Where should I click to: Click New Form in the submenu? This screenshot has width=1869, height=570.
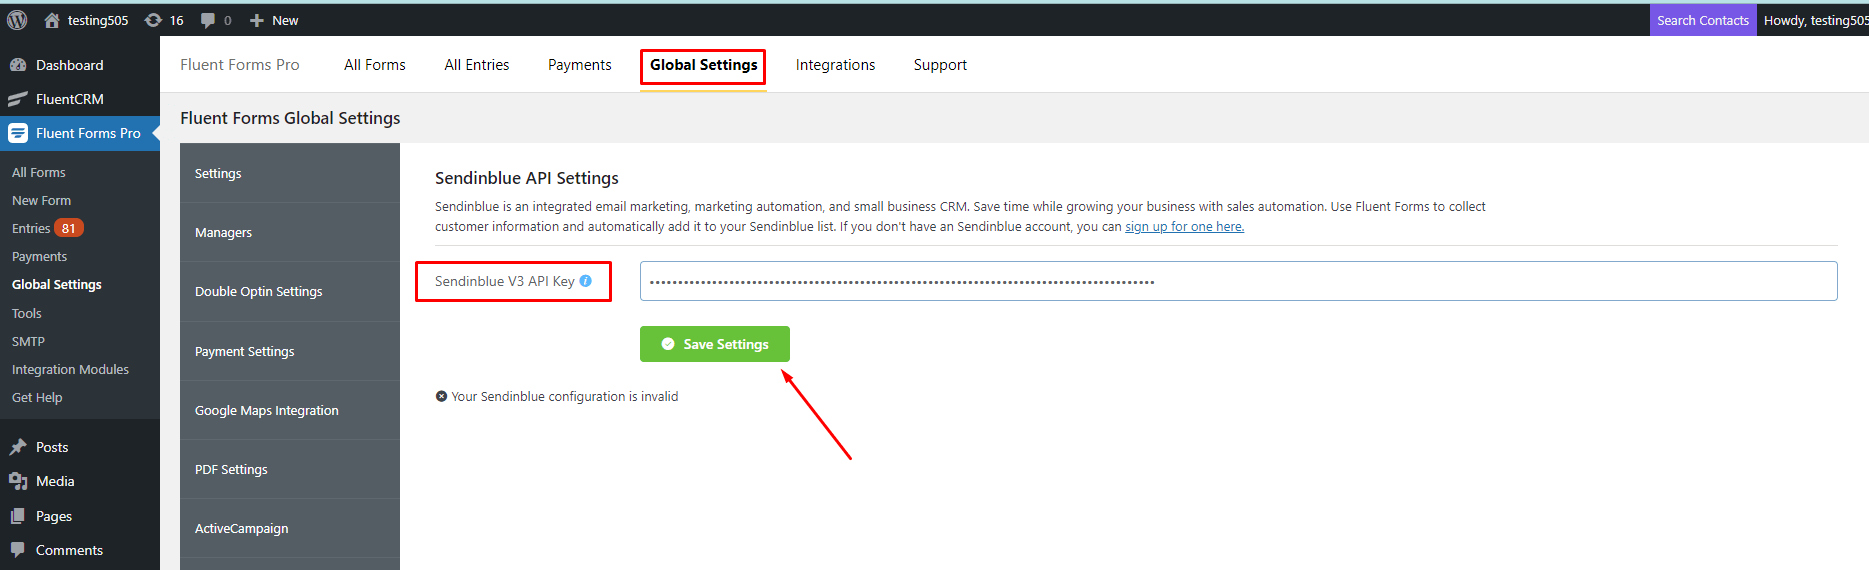coord(42,200)
